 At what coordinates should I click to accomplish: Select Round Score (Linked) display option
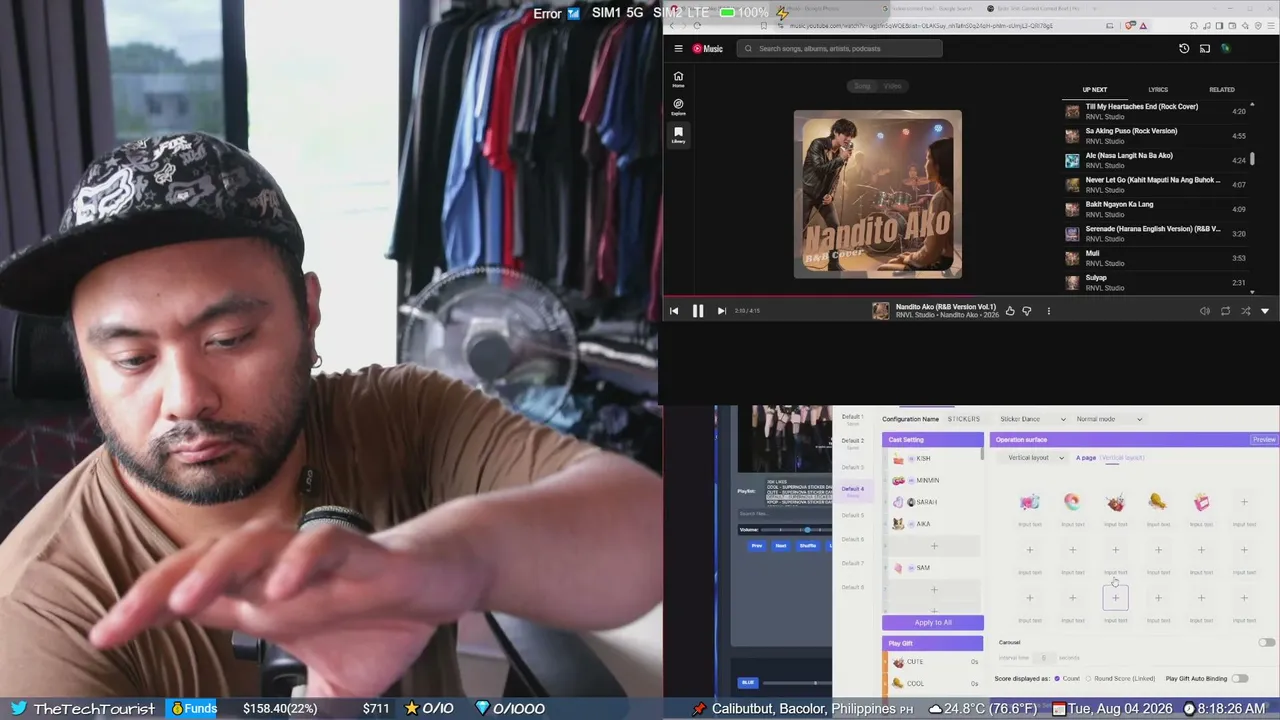pyautogui.click(x=1121, y=679)
